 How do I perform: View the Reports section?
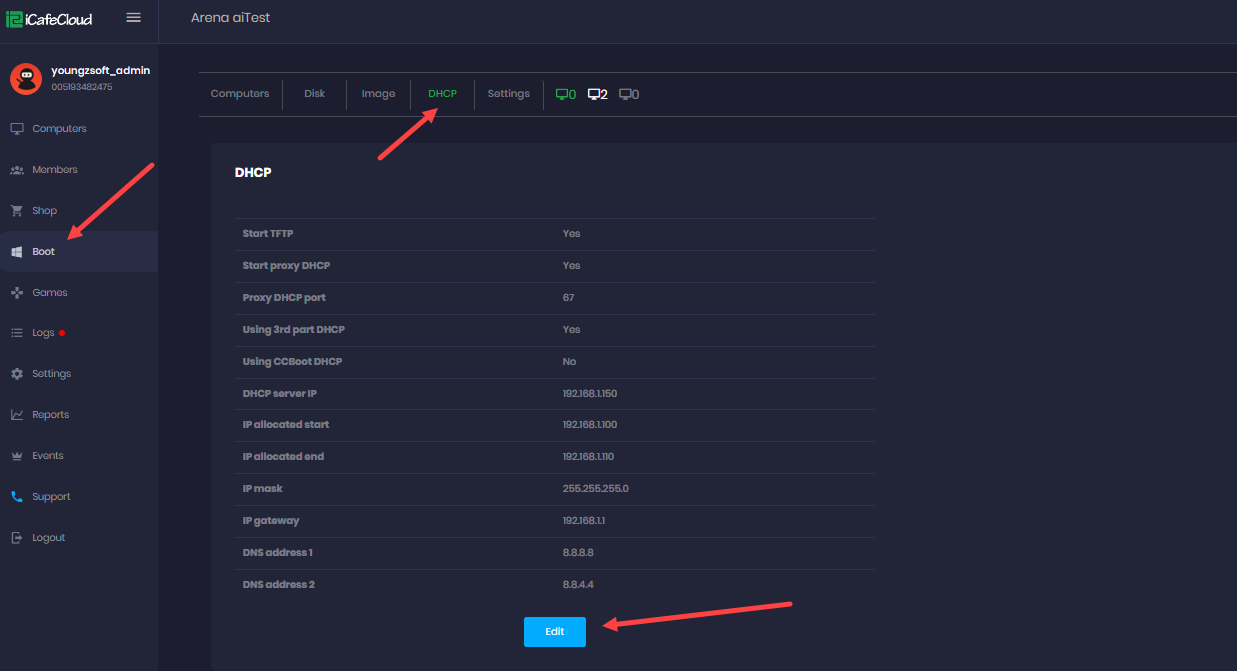point(52,414)
